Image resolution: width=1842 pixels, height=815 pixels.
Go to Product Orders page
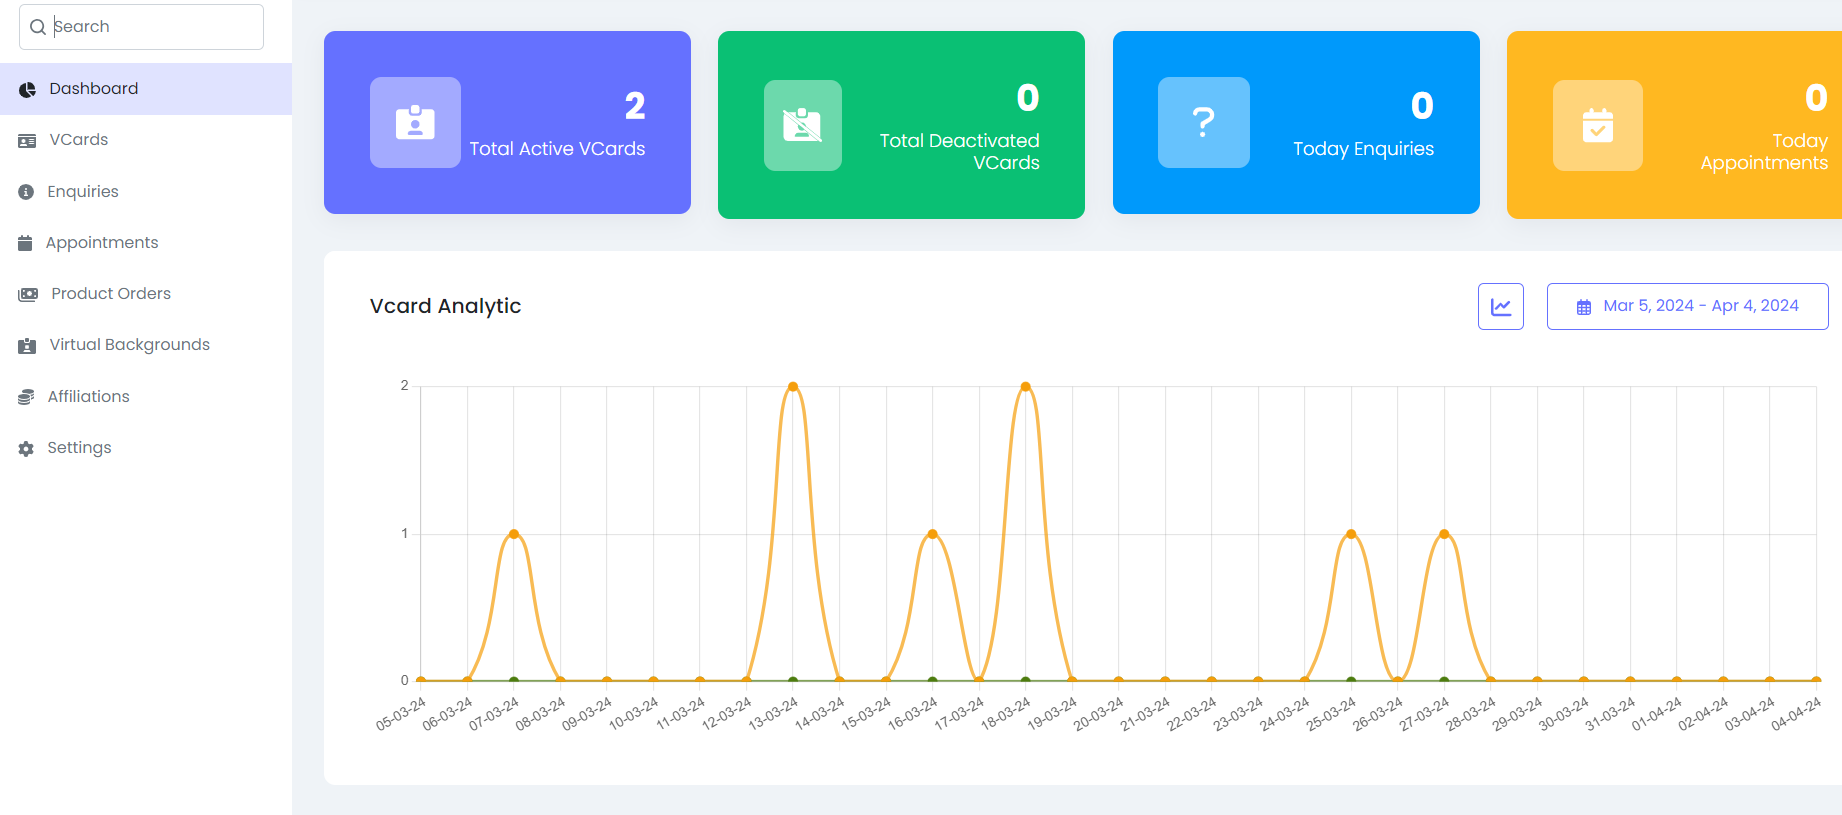point(111,294)
